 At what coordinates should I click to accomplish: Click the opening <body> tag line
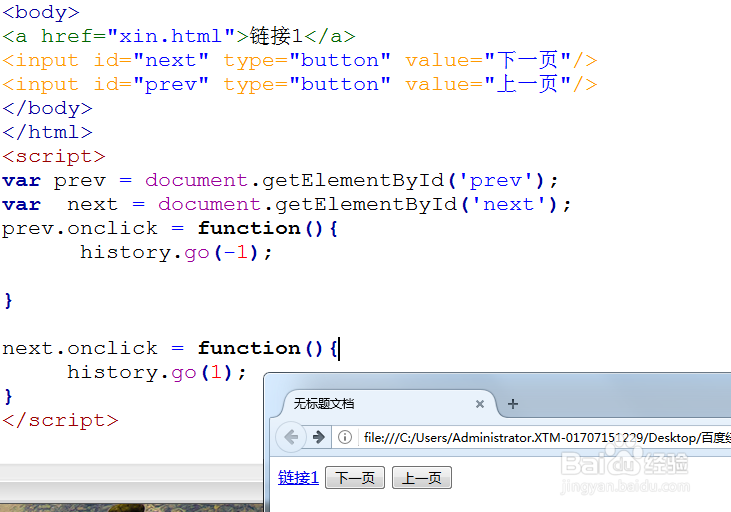(x=41, y=12)
